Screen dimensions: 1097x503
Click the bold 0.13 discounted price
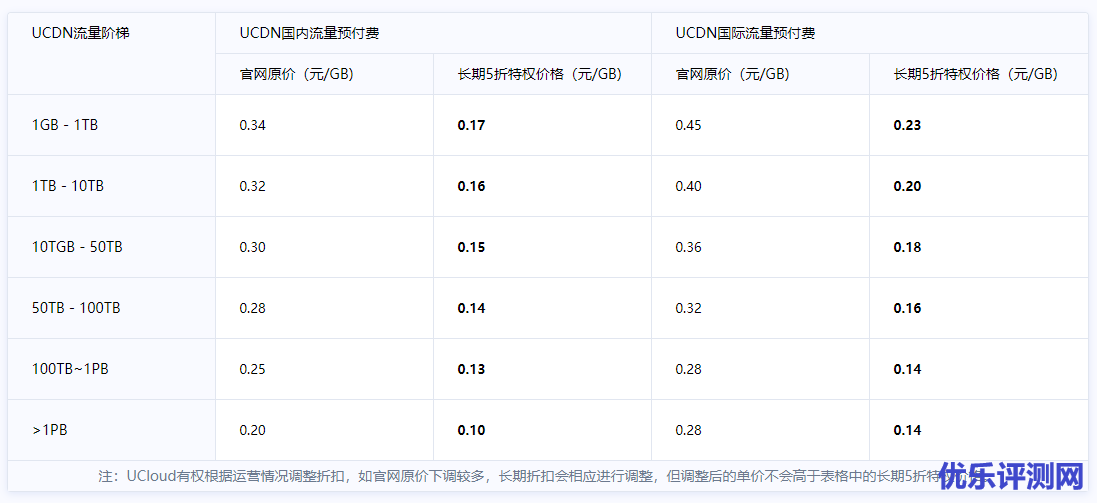point(472,369)
